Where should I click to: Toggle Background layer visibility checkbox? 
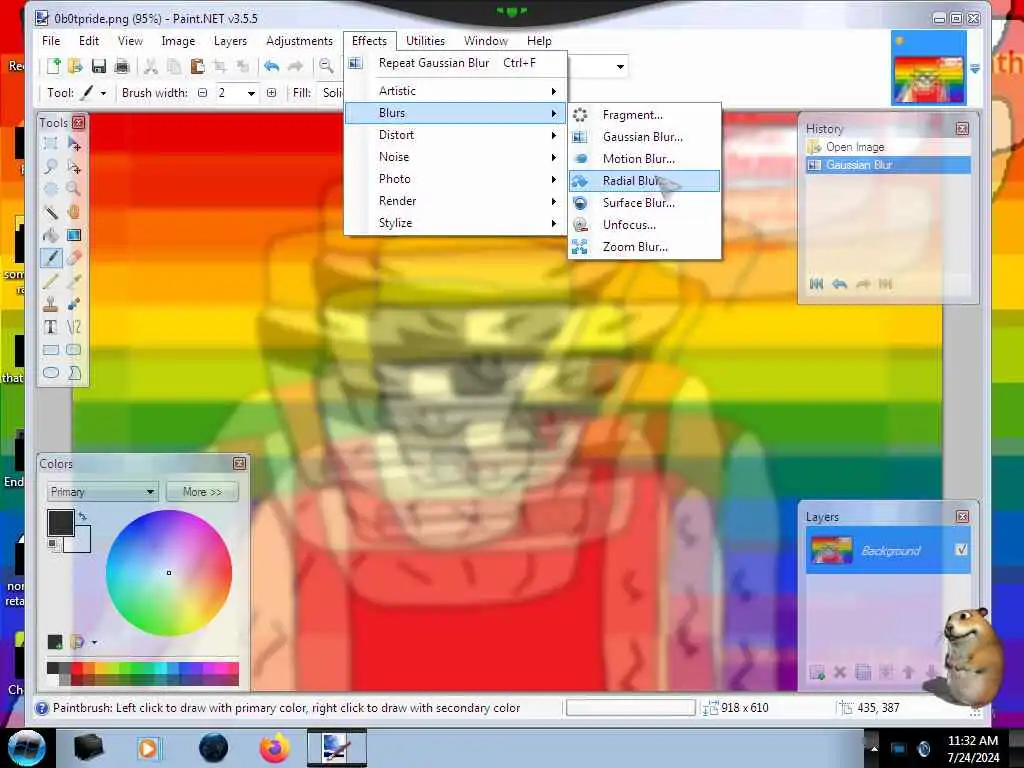(x=961, y=550)
